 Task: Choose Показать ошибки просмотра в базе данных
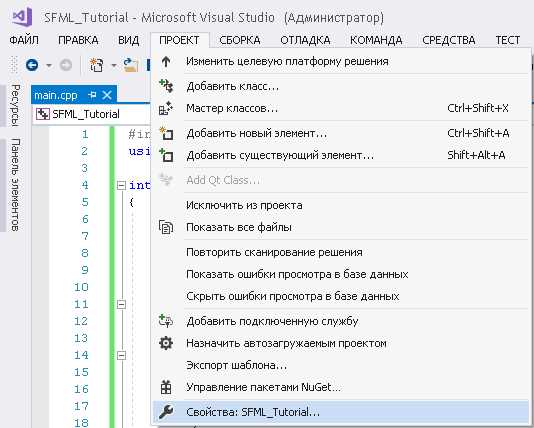pyautogui.click(x=341, y=274)
